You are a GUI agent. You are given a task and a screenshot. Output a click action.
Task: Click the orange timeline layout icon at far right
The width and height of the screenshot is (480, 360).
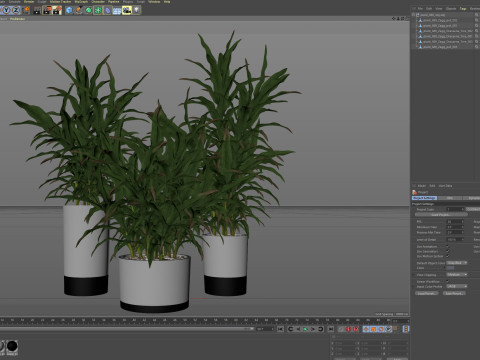(406, 329)
